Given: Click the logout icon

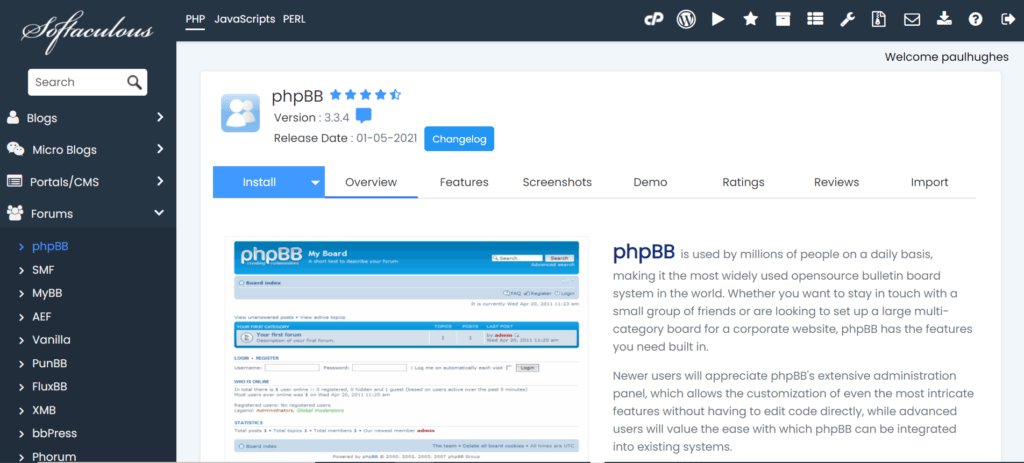Looking at the screenshot, I should (x=1007, y=20).
